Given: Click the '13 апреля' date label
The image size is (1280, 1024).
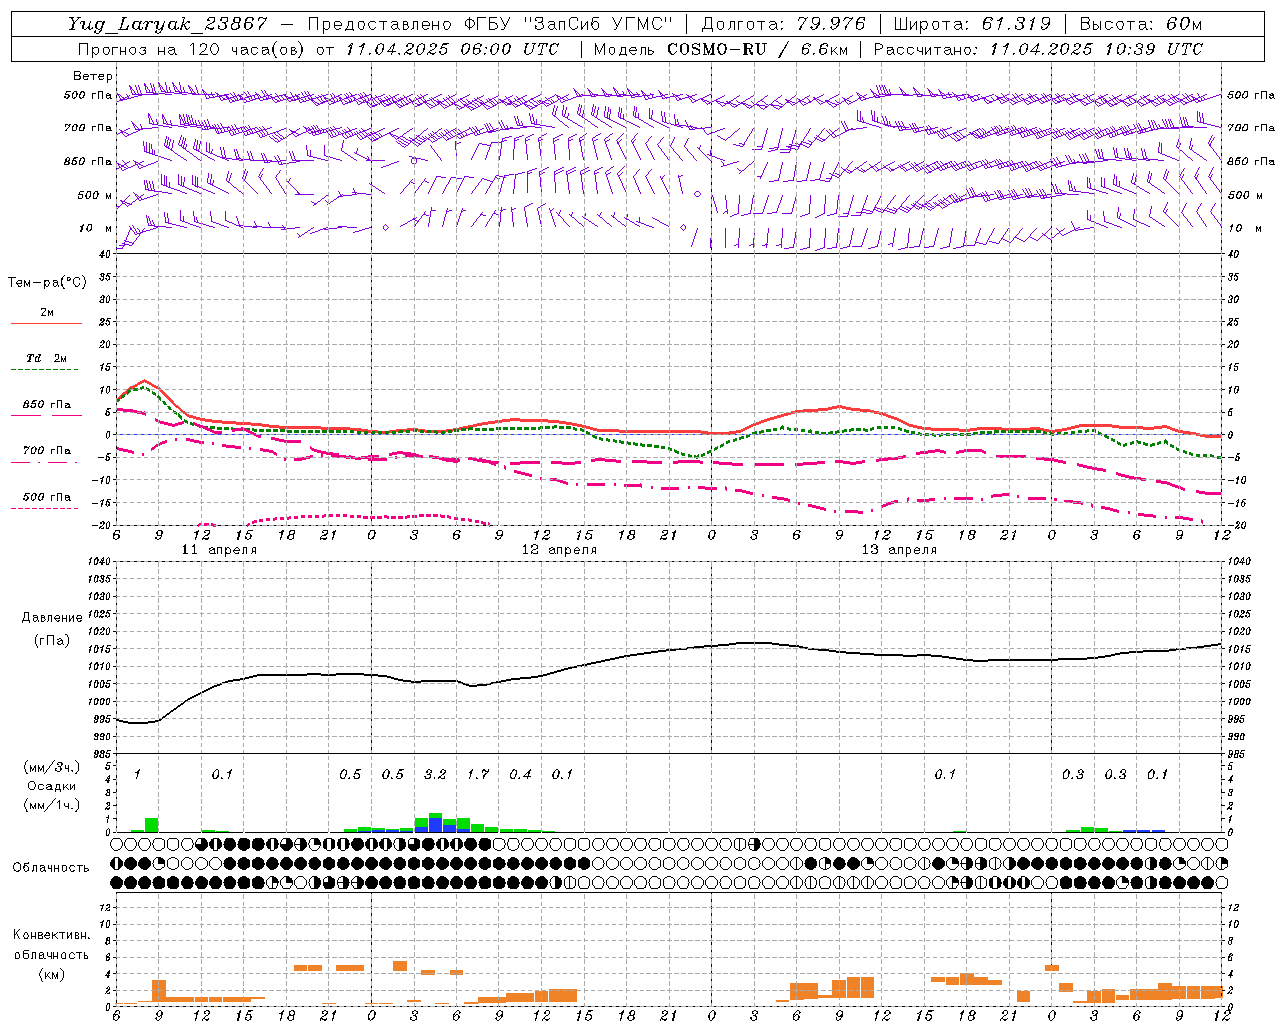Looking at the screenshot, I should point(900,550).
